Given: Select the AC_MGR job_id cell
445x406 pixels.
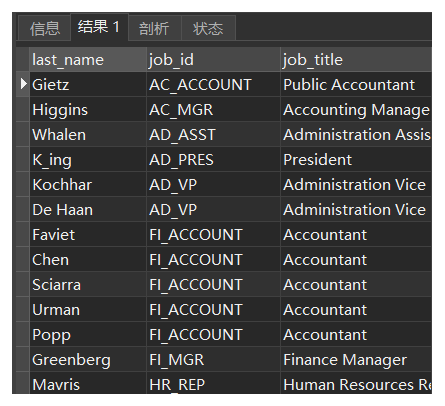Looking at the screenshot, I should (x=213, y=109).
